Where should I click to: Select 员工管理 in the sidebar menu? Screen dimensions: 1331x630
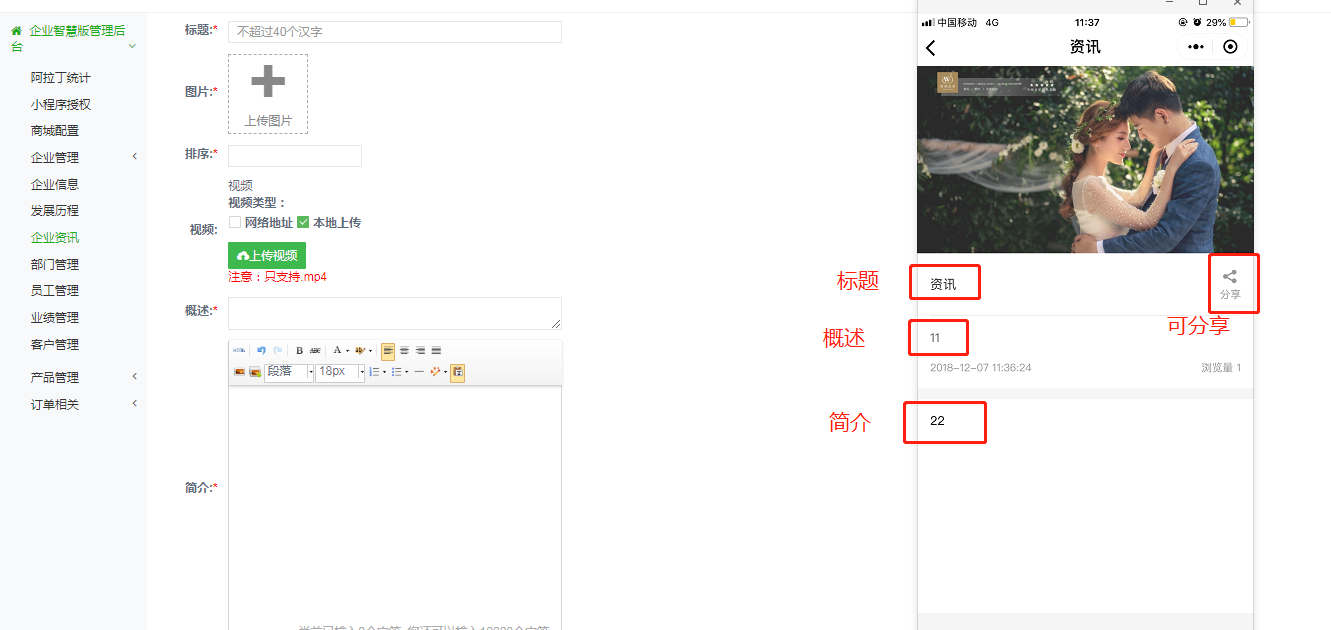[x=55, y=291]
